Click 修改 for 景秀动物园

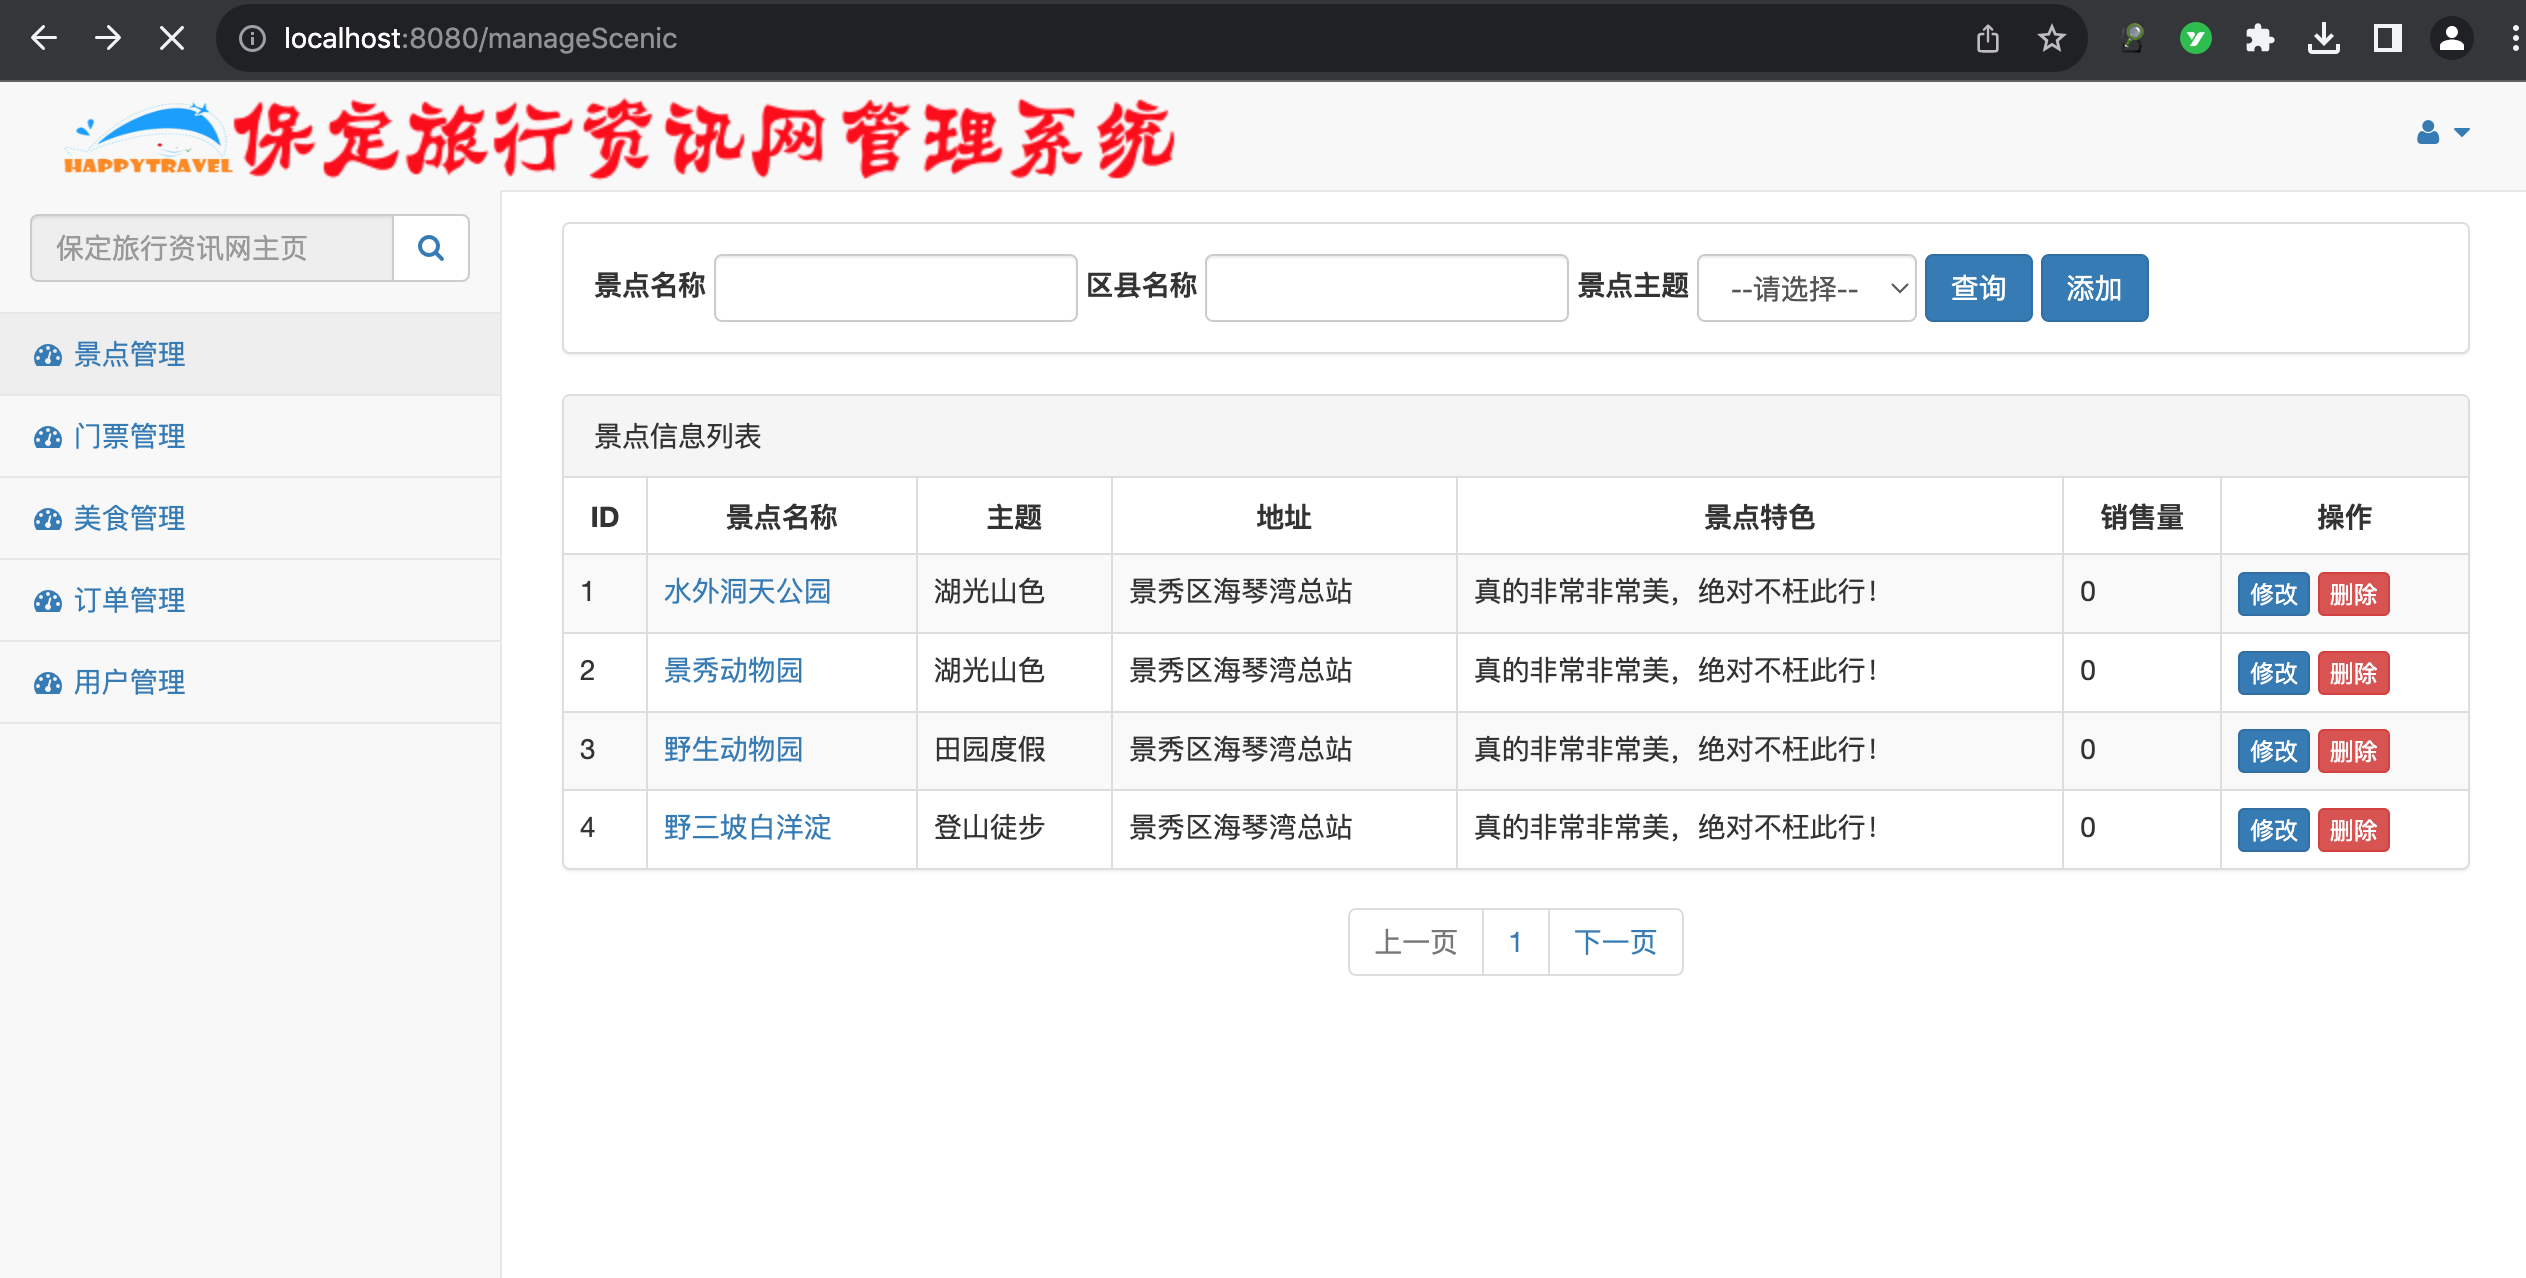click(x=2273, y=673)
